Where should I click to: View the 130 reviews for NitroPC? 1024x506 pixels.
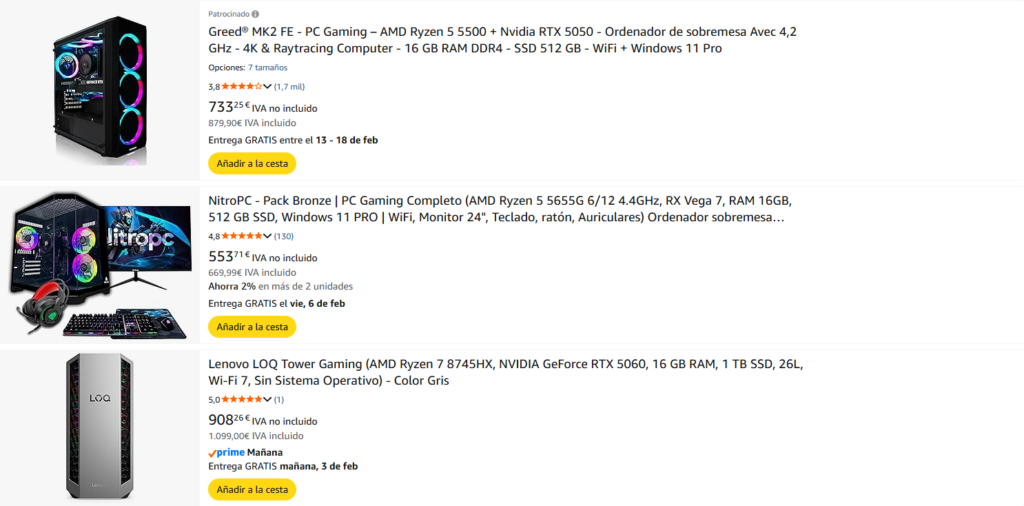tap(284, 237)
